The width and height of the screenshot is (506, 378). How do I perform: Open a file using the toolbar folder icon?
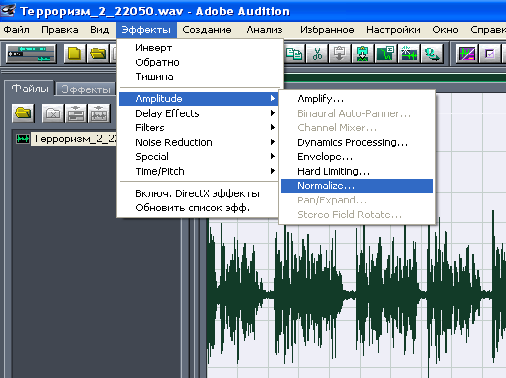coord(98,53)
